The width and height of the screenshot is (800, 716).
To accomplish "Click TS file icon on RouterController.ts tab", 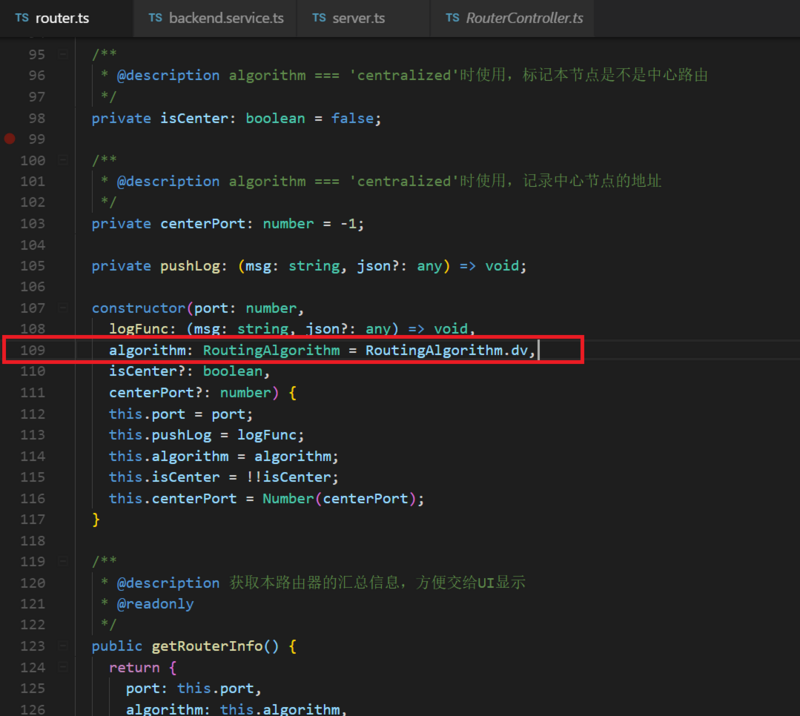I will point(453,18).
